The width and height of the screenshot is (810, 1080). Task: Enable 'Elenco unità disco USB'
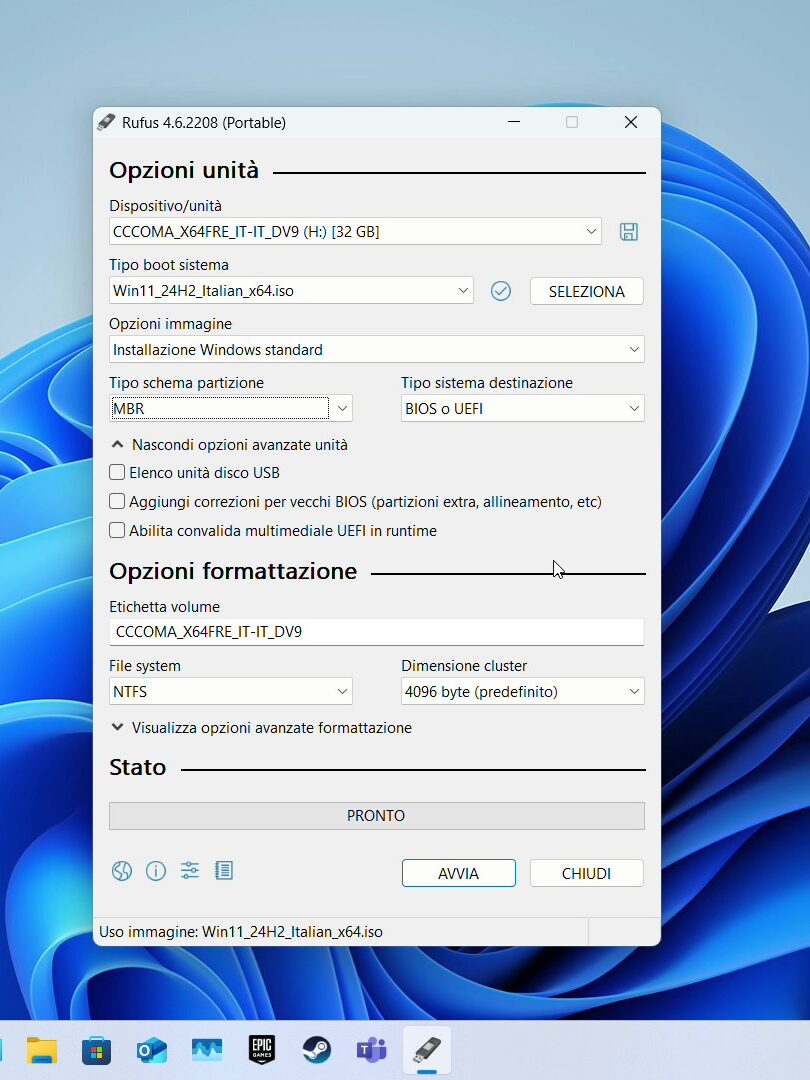[117, 472]
